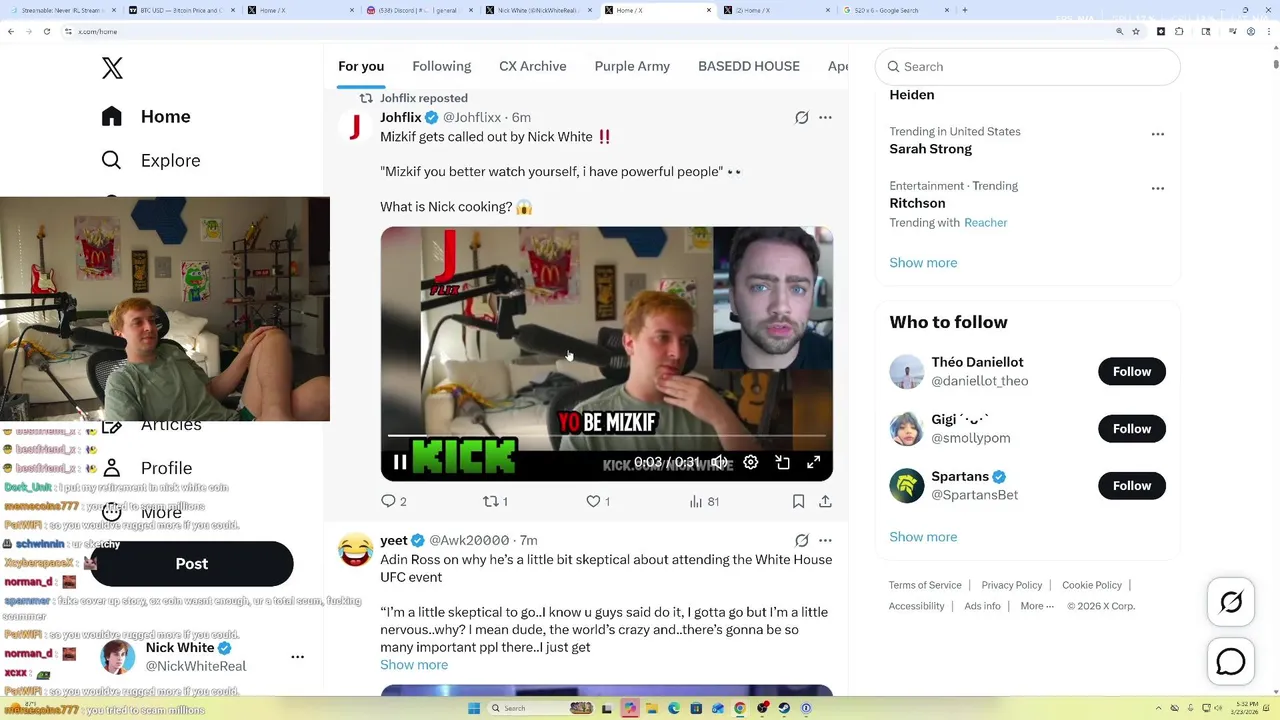
Task: Open Johflix profile avatar
Action: pos(355,127)
